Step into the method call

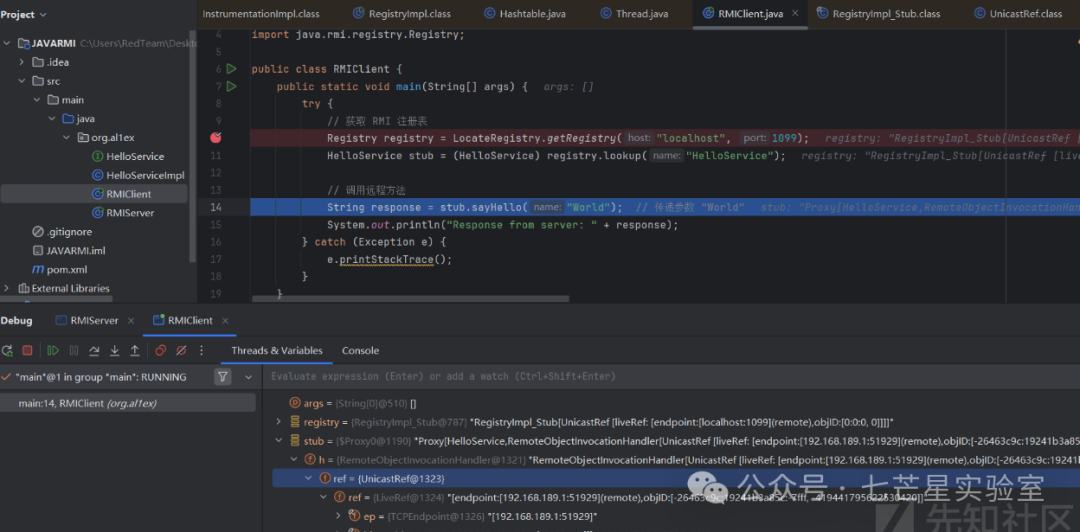click(x=115, y=351)
